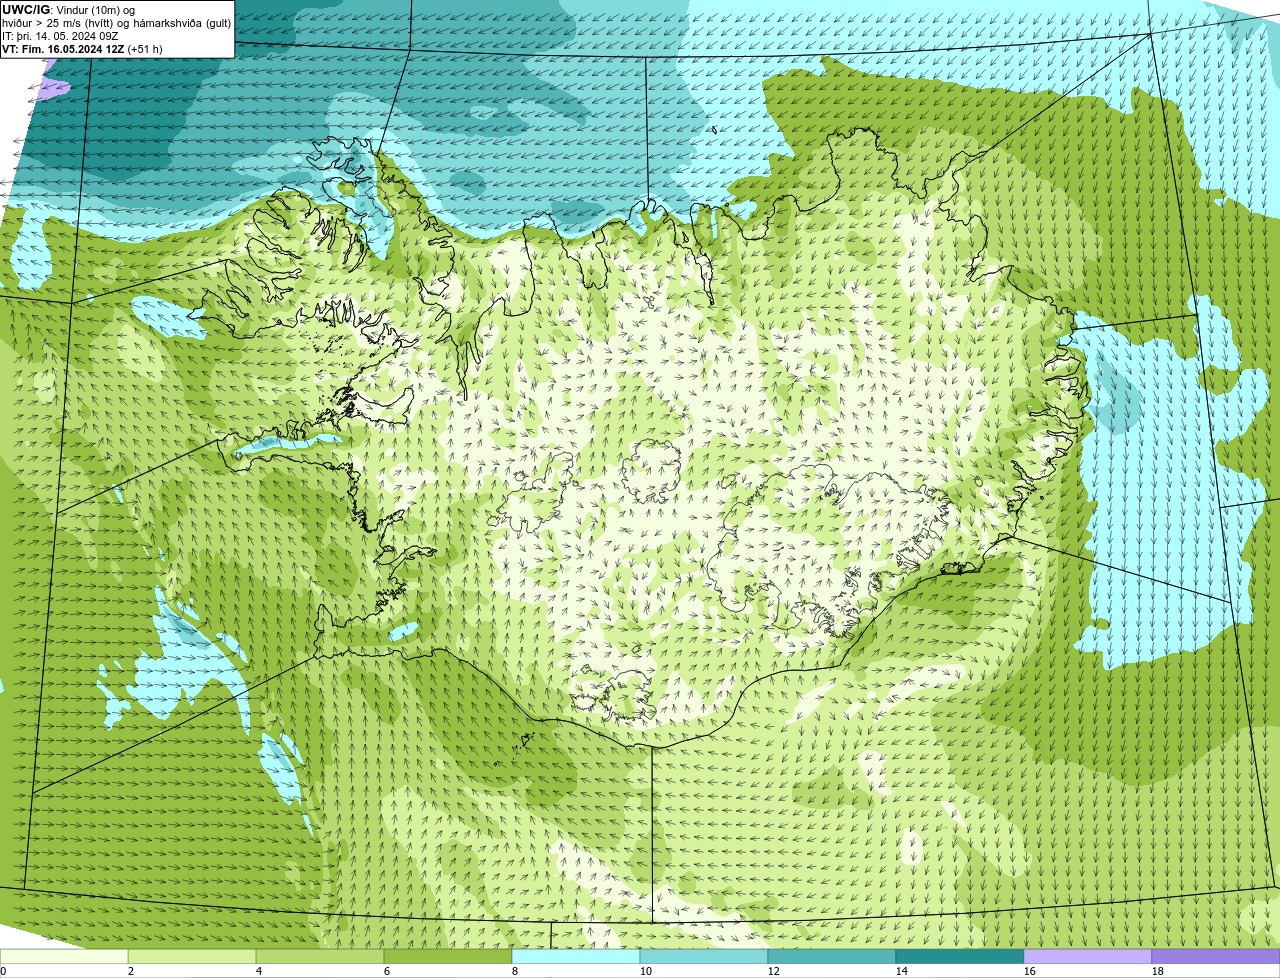Click the 8–10 m/s light cyan legend swatch
This screenshot has height=978, width=1280.
tap(576, 956)
